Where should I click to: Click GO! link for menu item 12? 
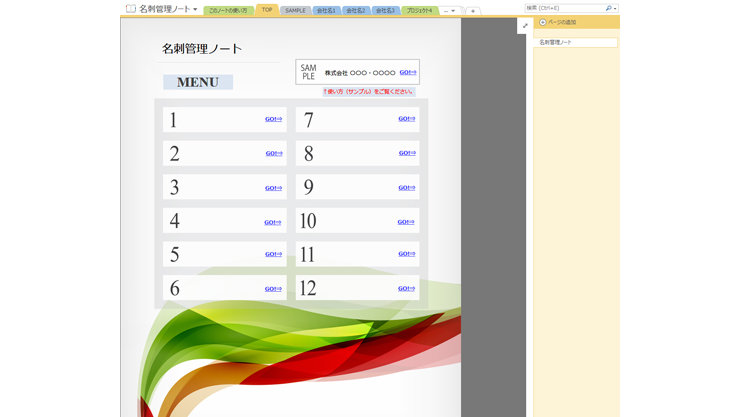coord(406,288)
